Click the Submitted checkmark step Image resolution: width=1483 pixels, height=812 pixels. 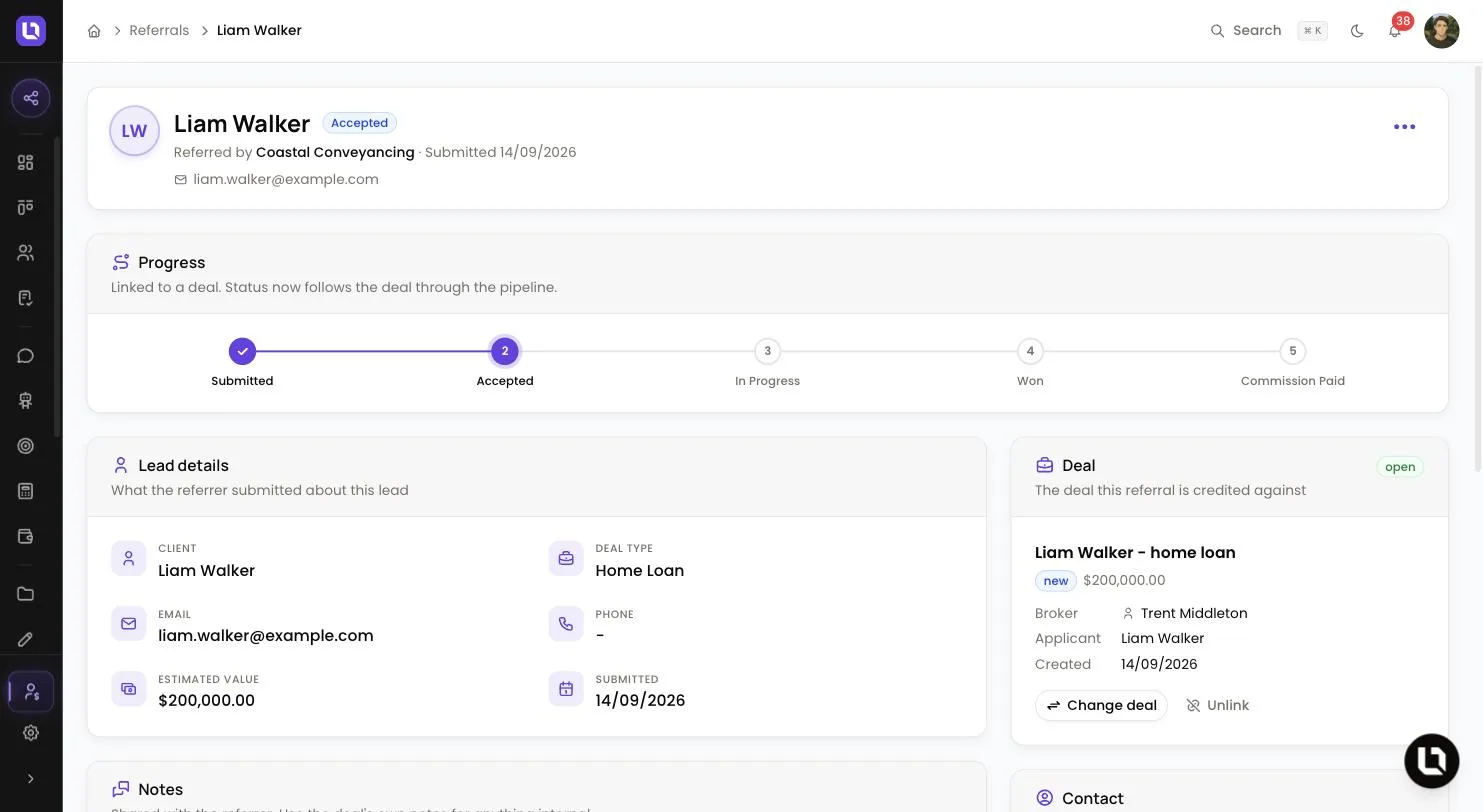[242, 351]
